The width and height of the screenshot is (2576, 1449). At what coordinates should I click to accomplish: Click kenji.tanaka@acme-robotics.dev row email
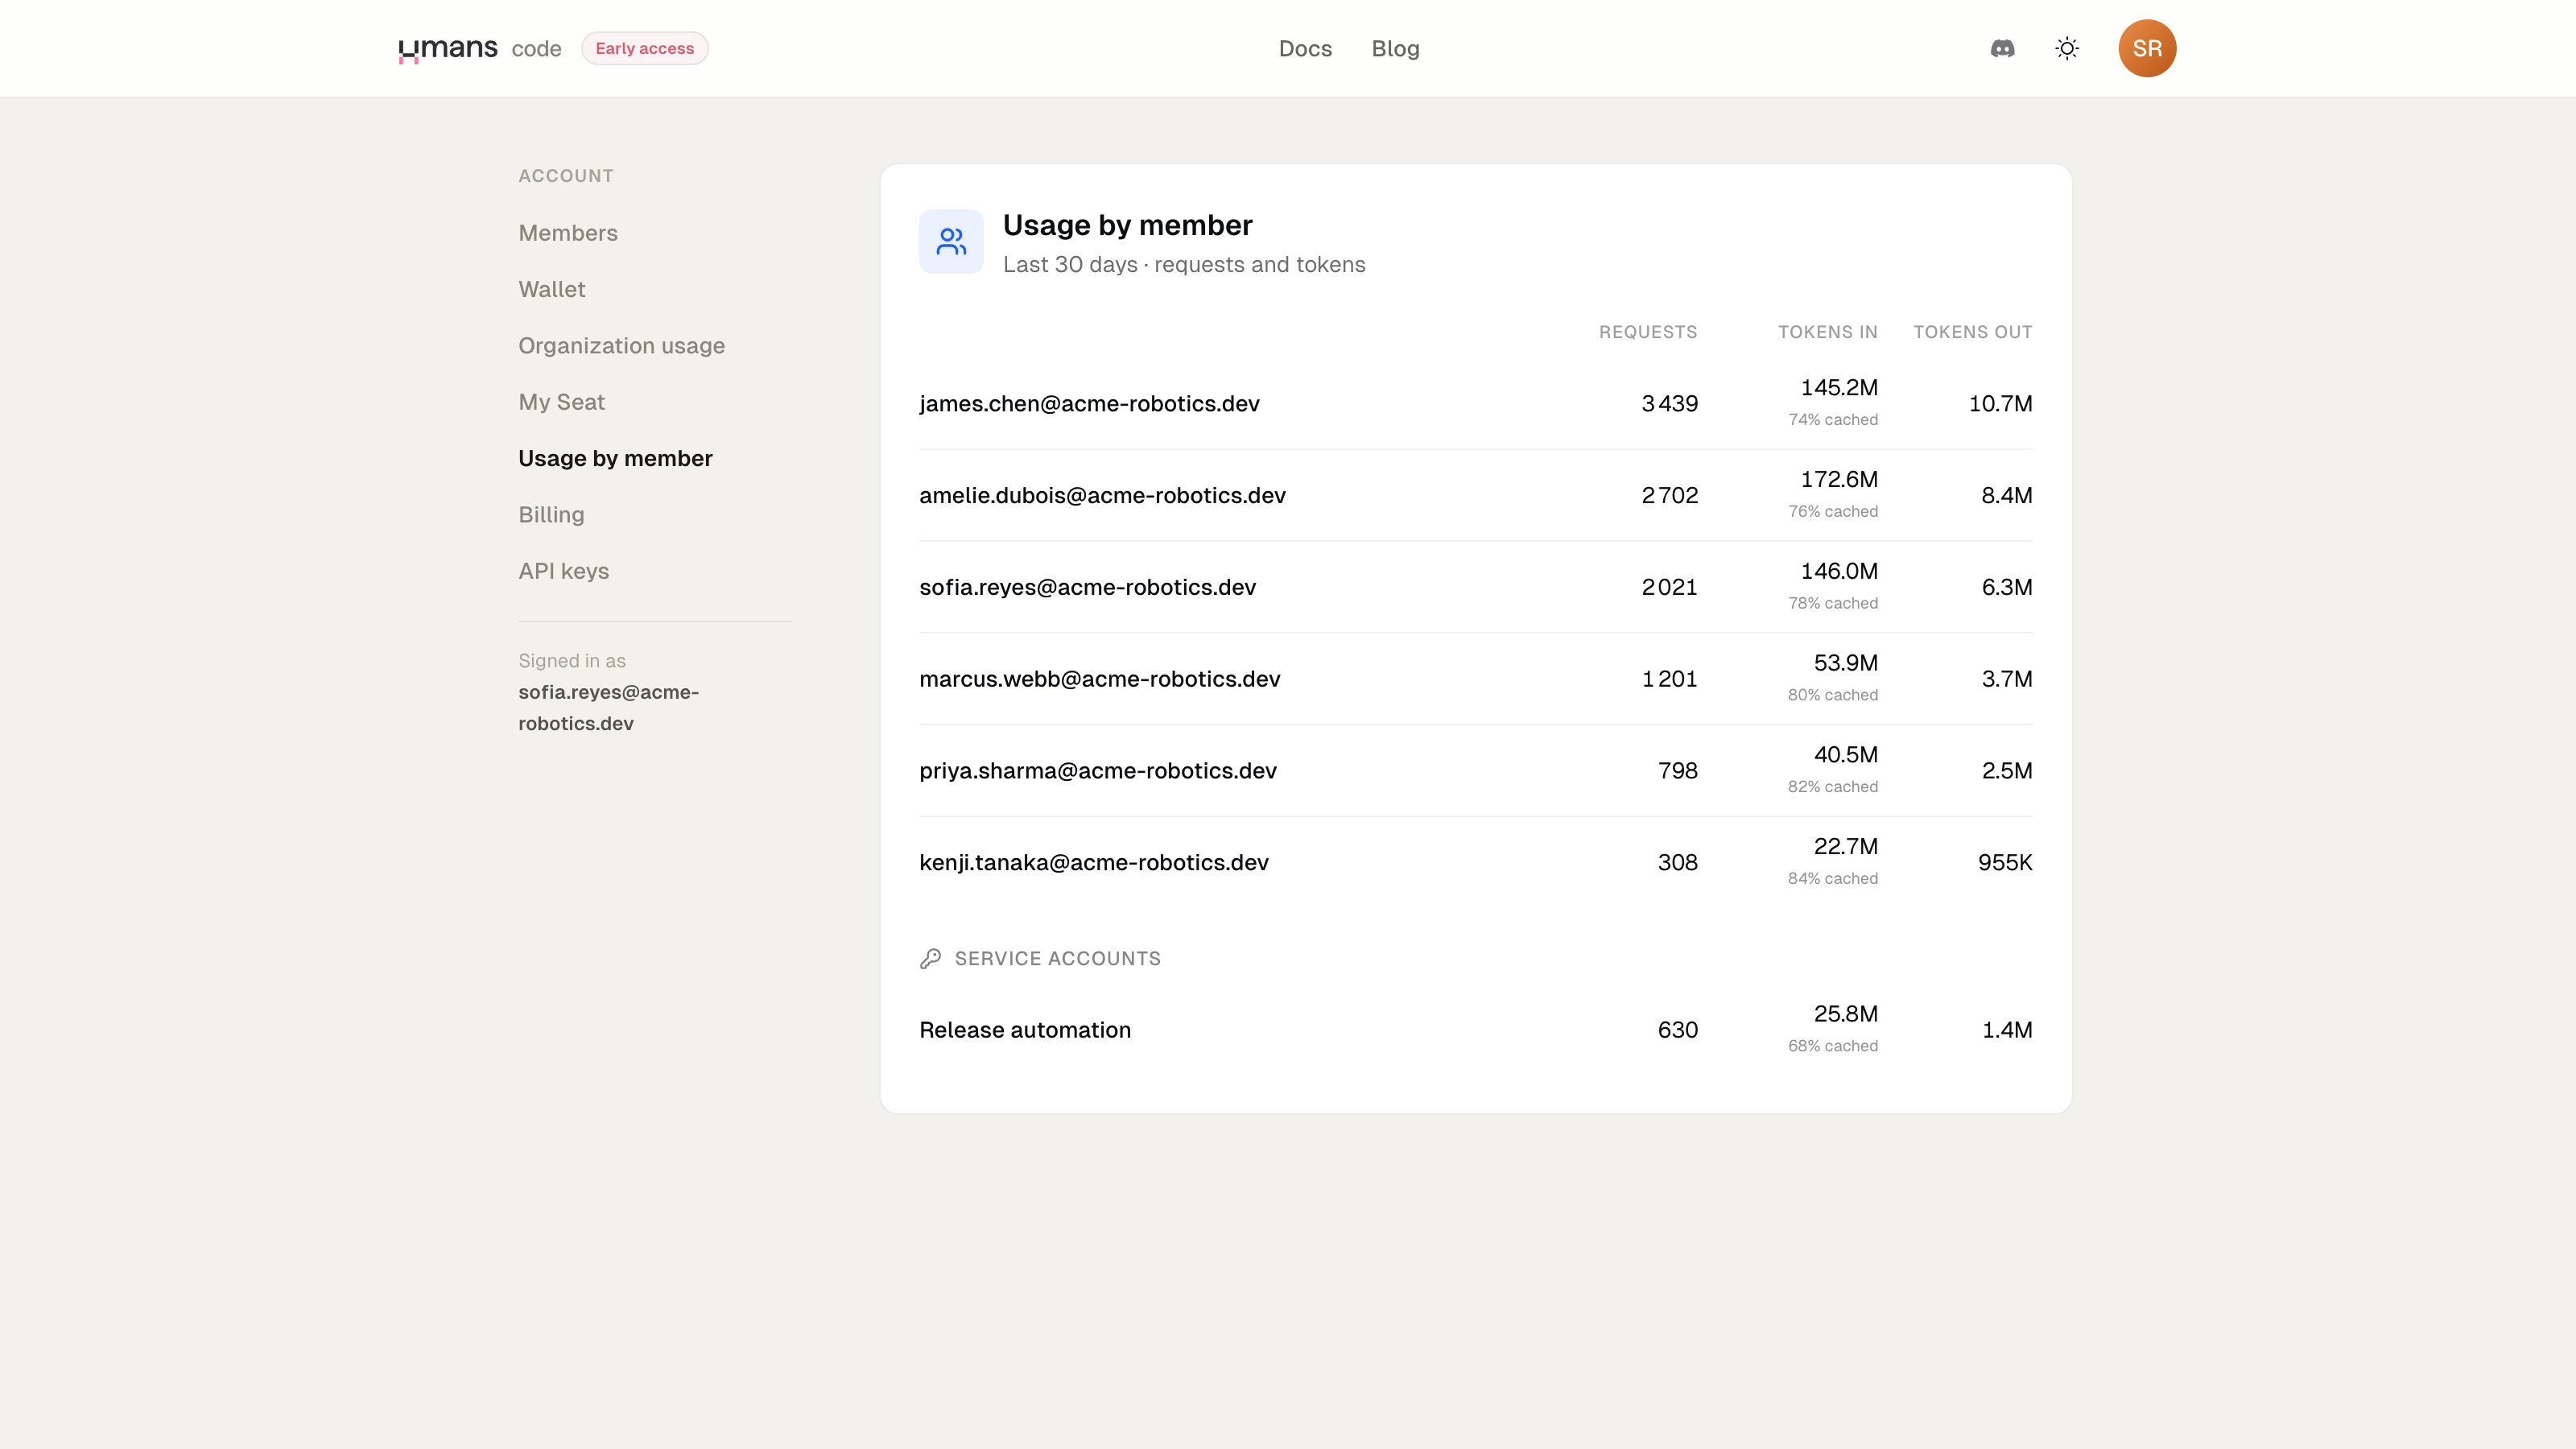1093,862
